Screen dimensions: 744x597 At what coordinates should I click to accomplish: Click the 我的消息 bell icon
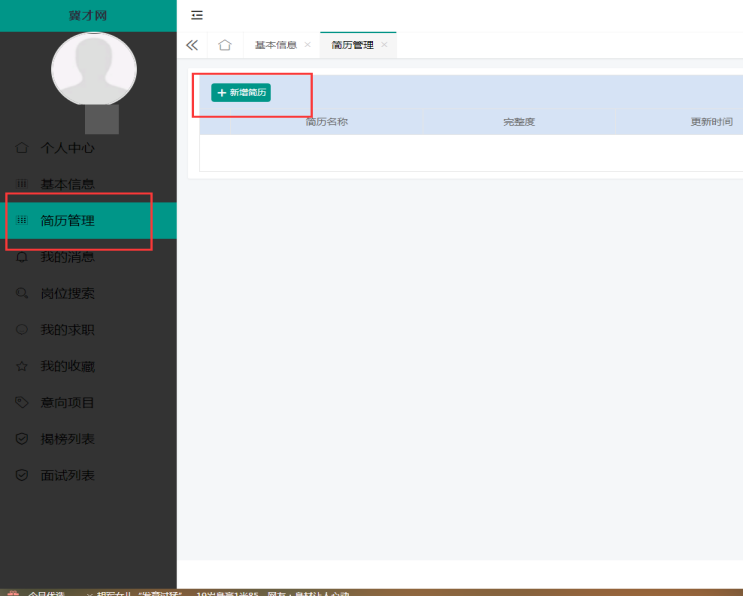click(22, 257)
